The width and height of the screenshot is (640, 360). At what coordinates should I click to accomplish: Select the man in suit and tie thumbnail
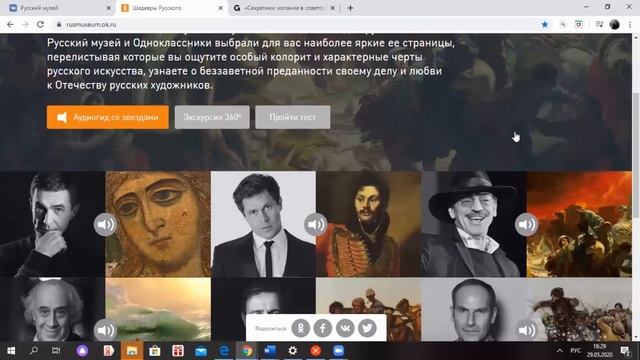(x=263, y=224)
